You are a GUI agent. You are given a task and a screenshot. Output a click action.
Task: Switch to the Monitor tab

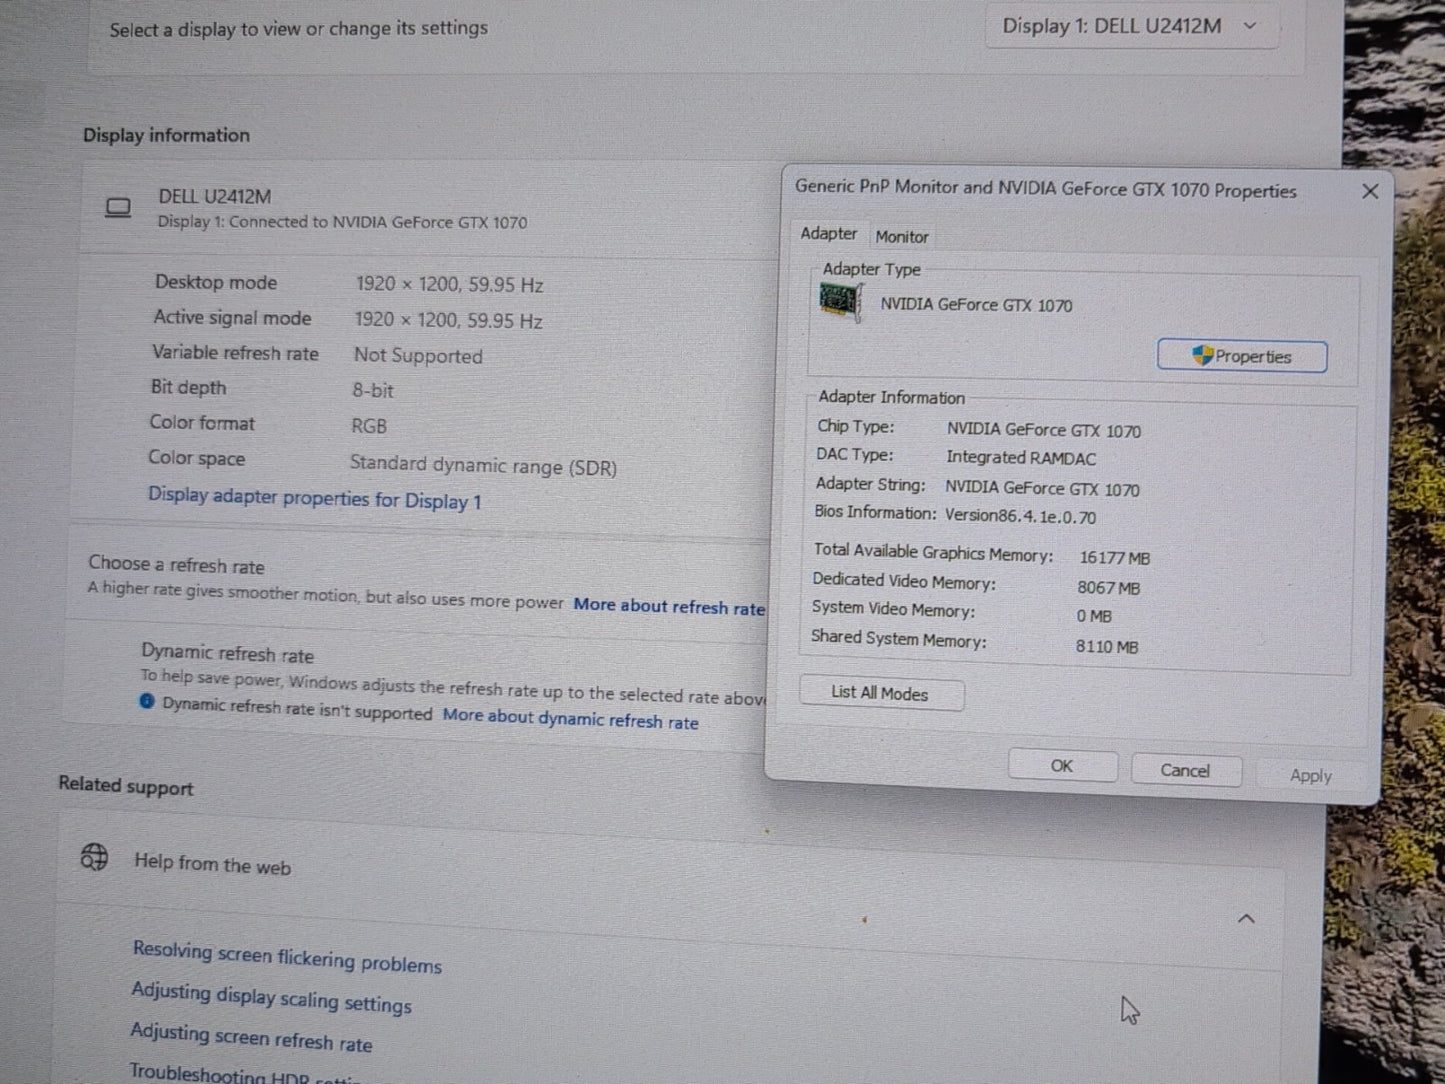coord(902,237)
